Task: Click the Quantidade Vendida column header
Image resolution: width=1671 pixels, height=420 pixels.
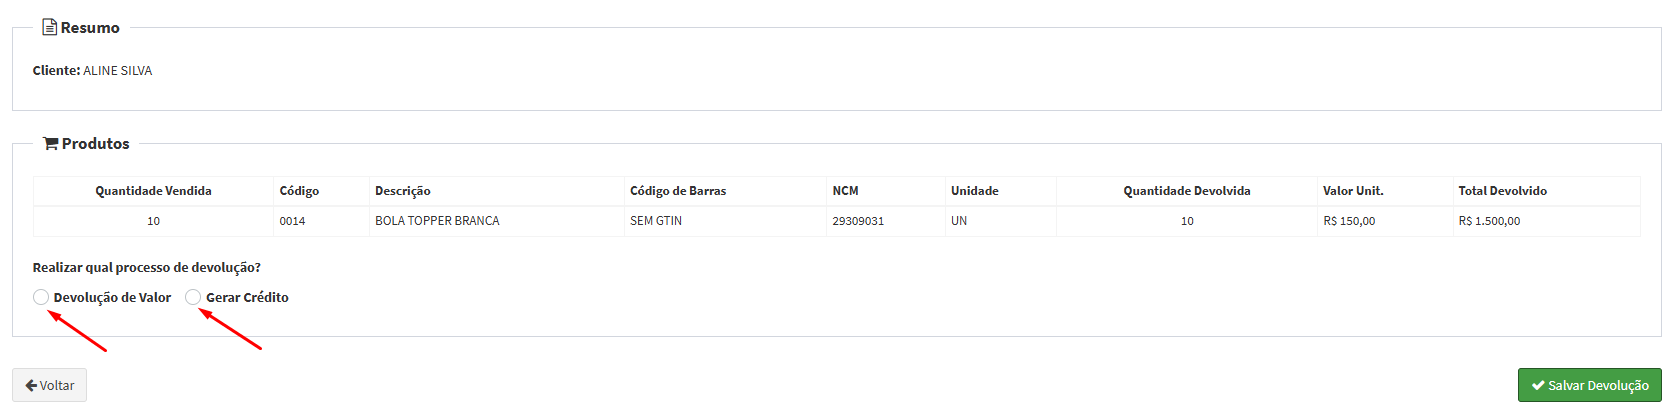Action: 153,191
